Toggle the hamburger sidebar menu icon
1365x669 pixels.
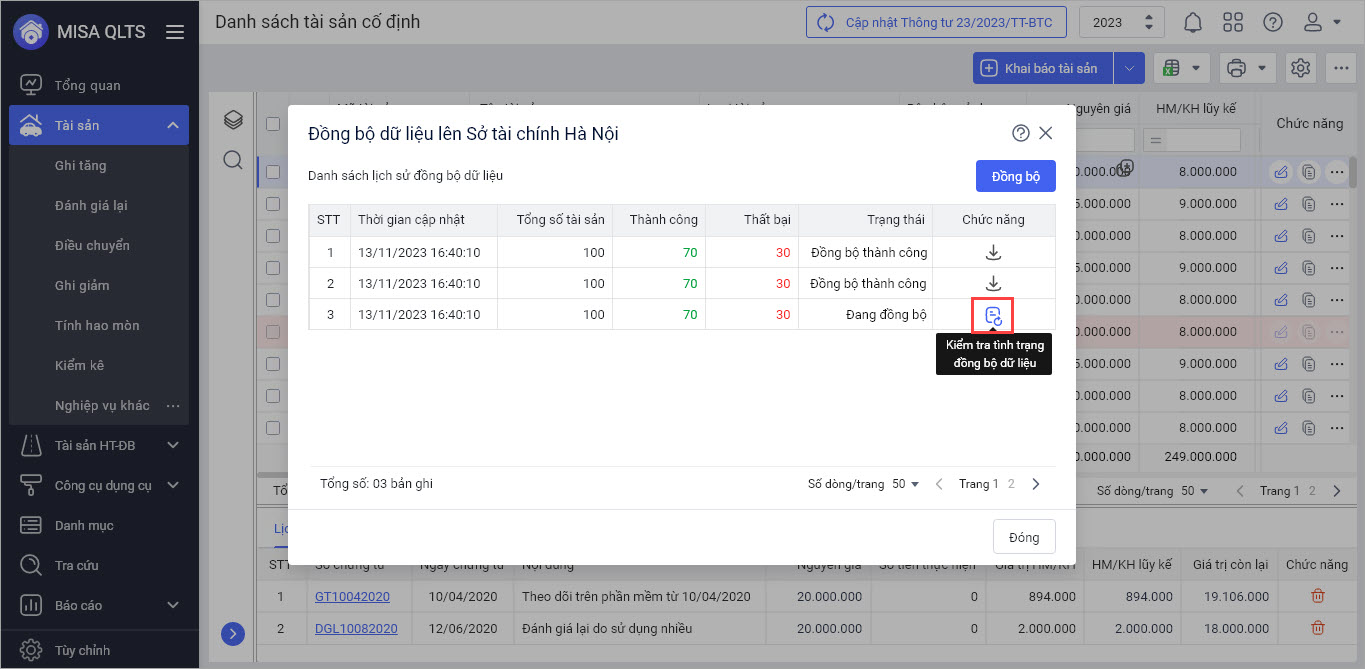click(x=175, y=32)
